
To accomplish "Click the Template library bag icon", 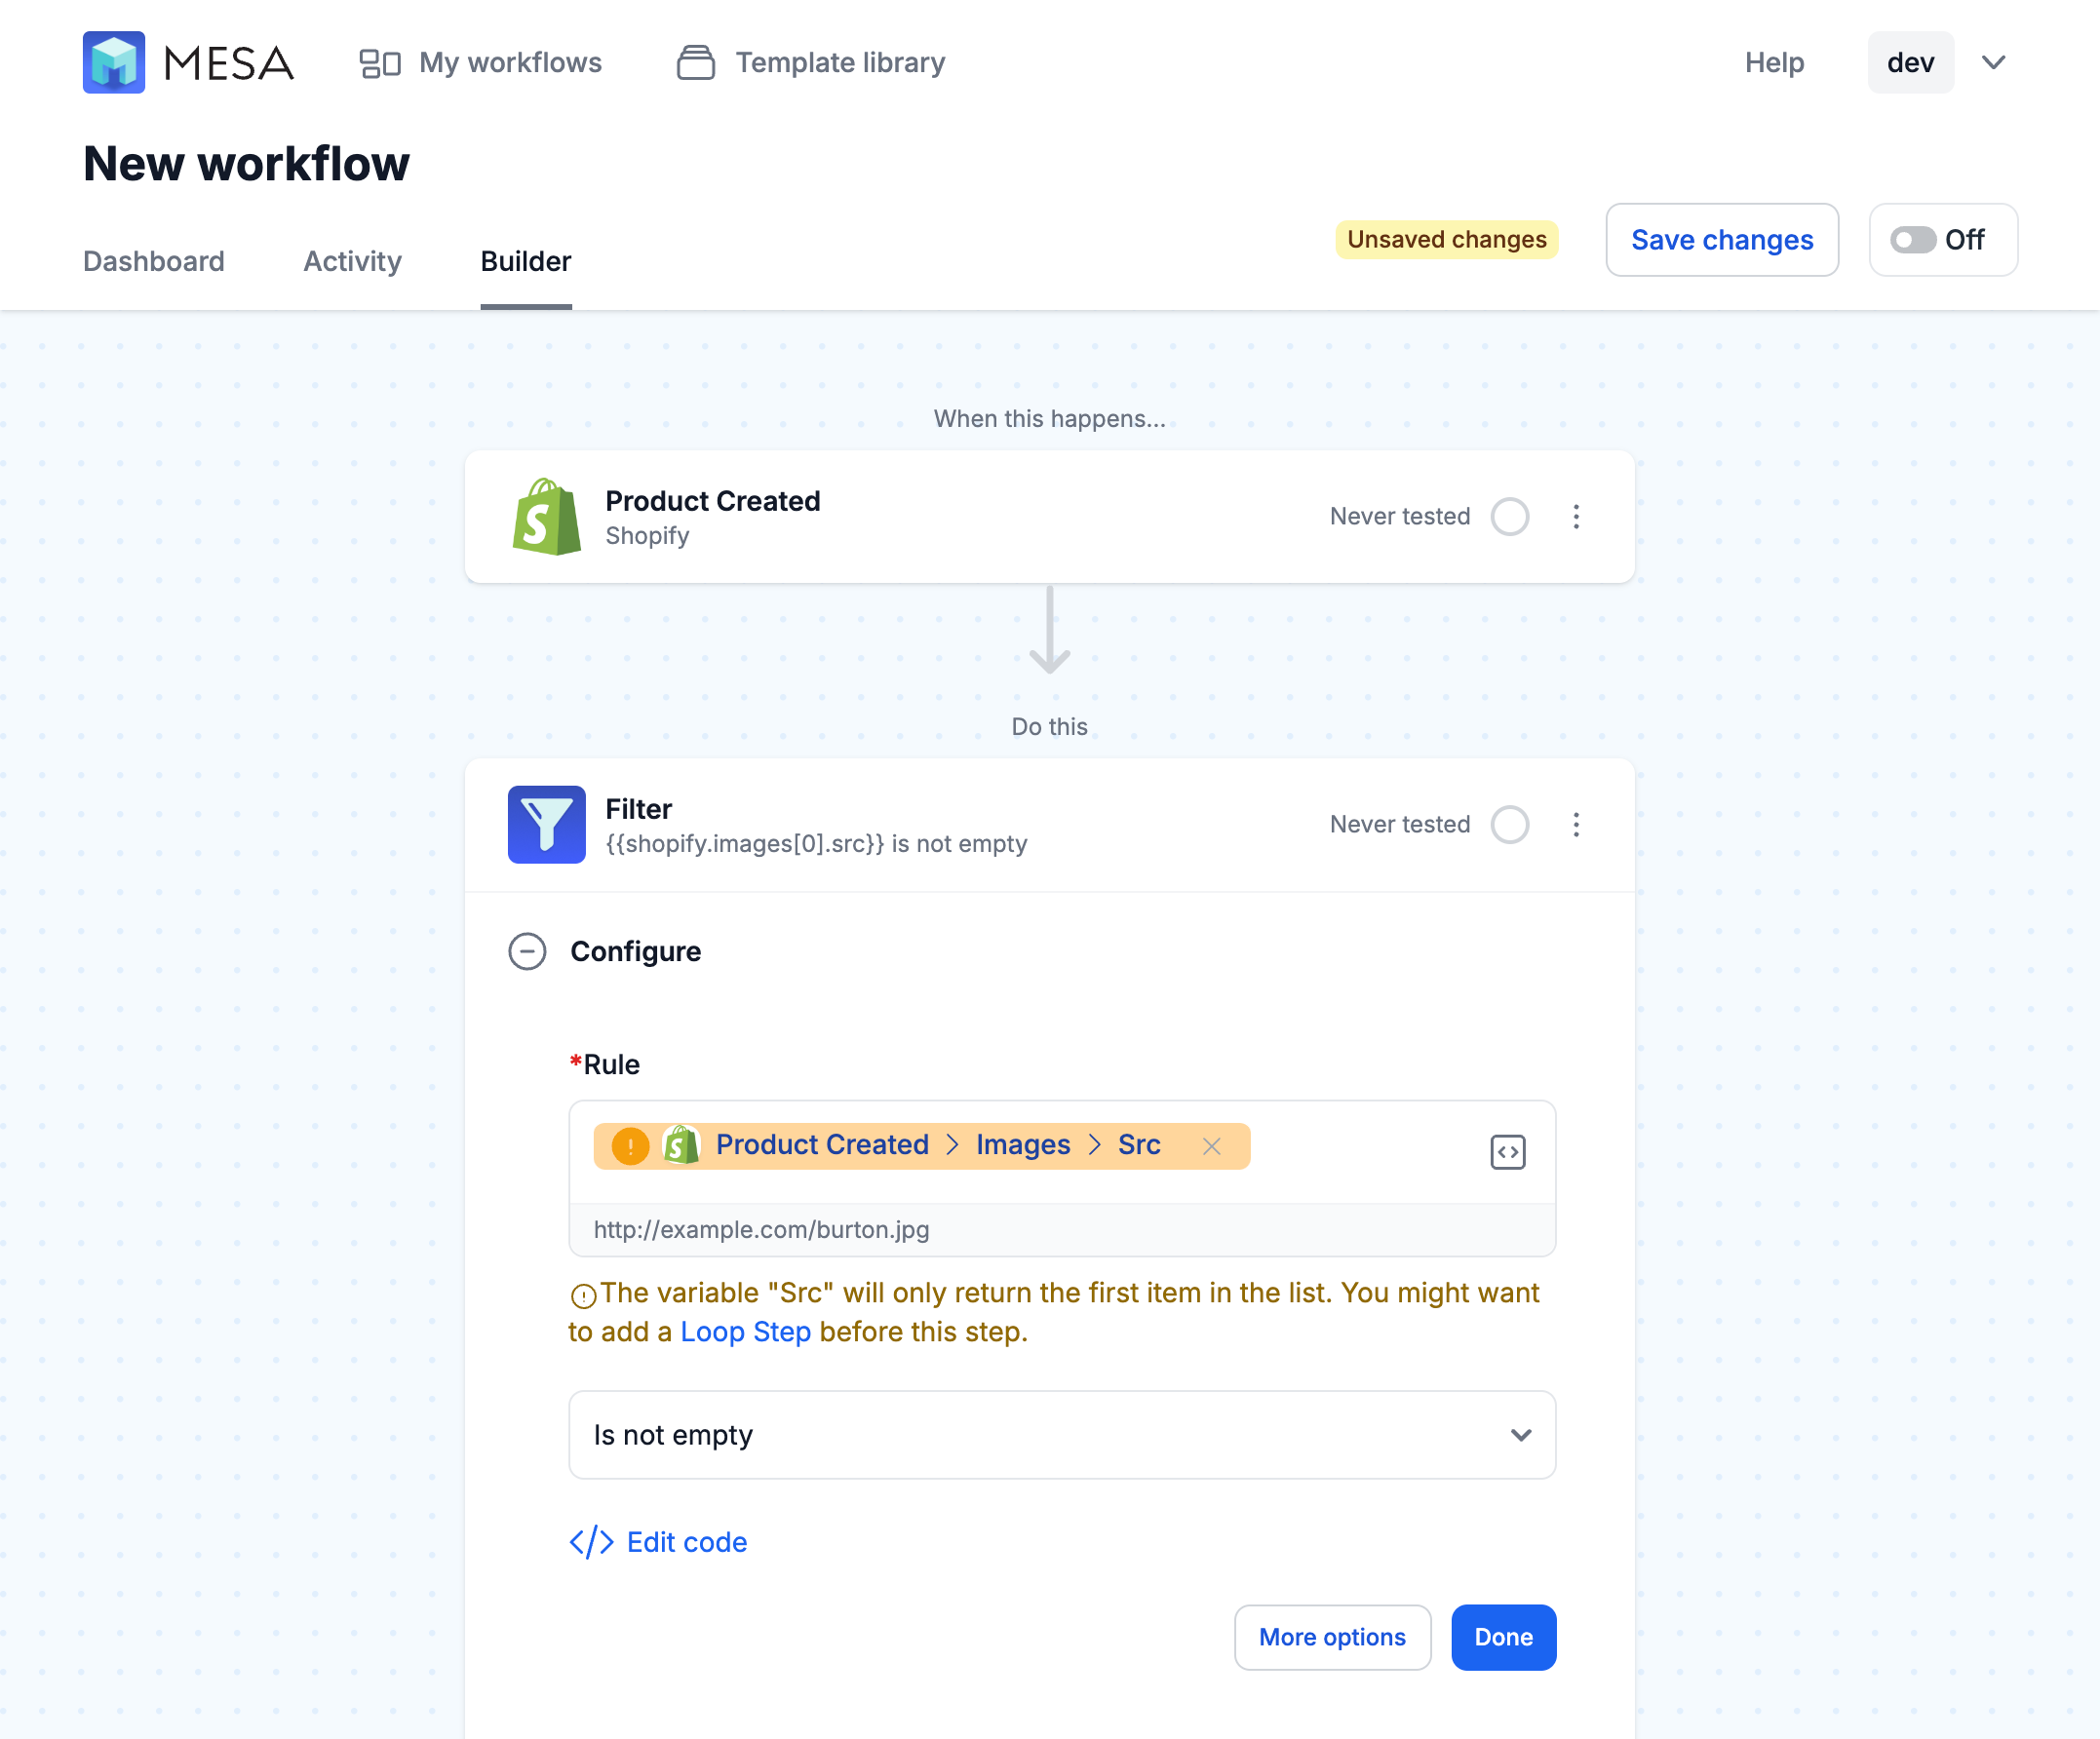I will click(696, 61).
